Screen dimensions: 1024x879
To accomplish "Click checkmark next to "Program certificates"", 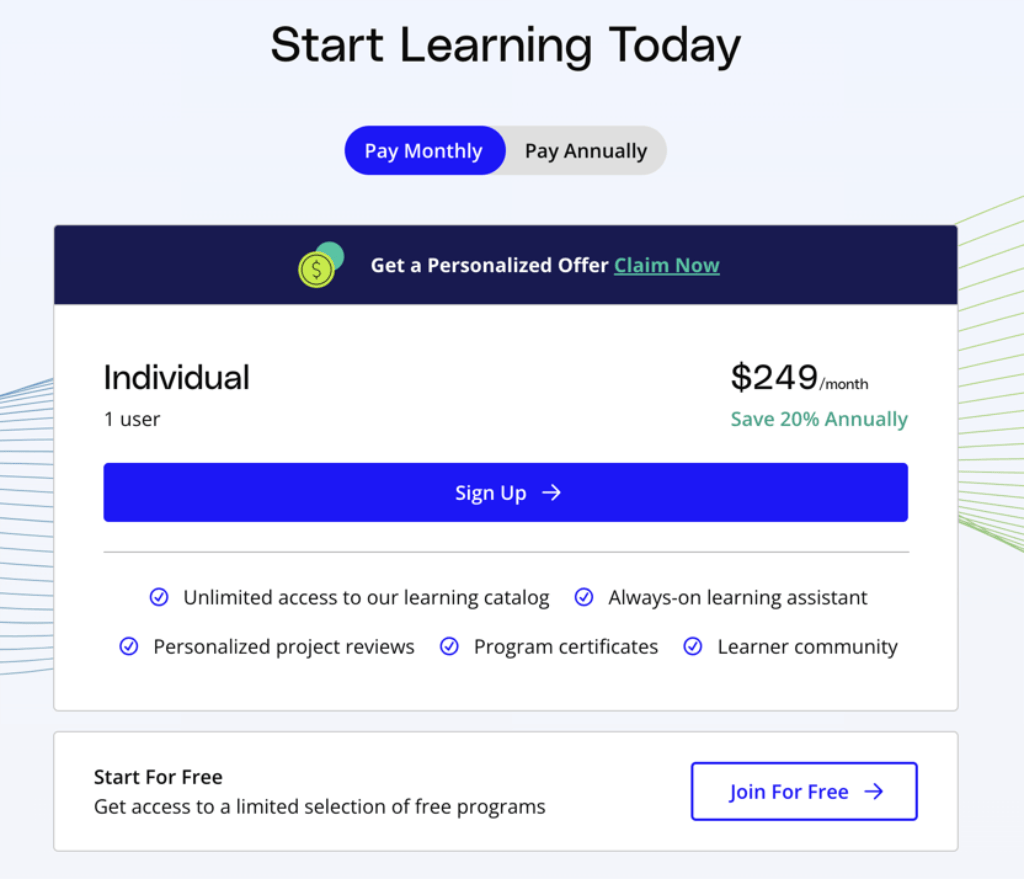I will (449, 646).
